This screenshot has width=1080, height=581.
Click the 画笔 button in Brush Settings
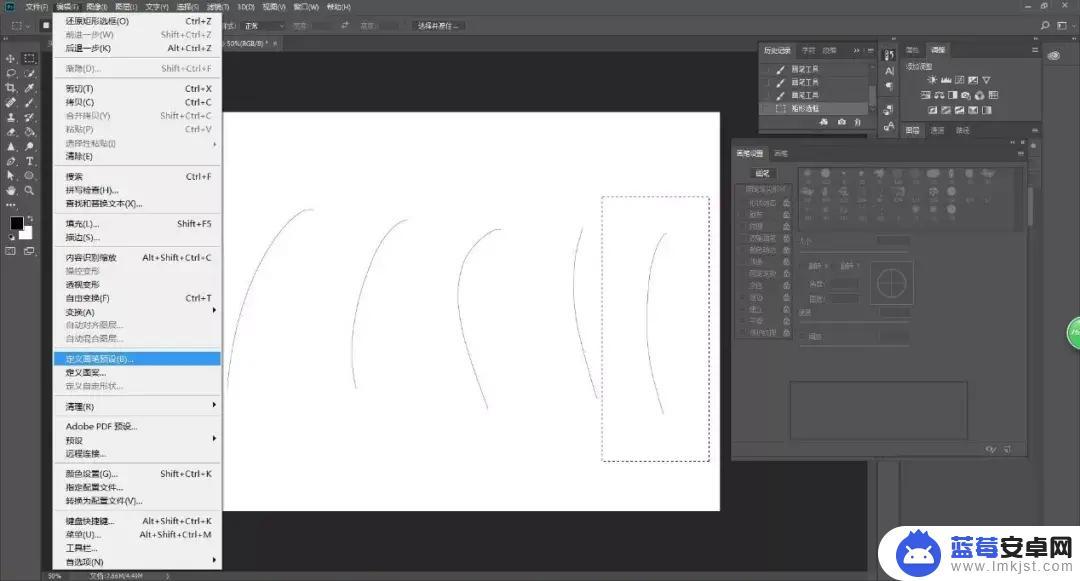click(762, 173)
